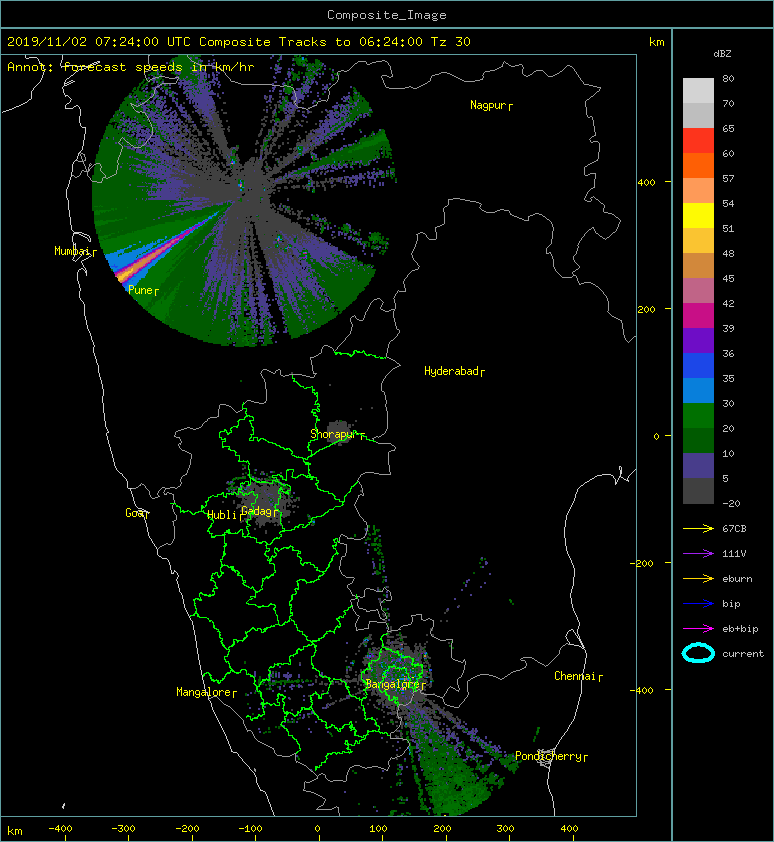This screenshot has height=842, width=774.
Task: Click the yellow 67CB arrow legend icon
Action: tap(698, 529)
